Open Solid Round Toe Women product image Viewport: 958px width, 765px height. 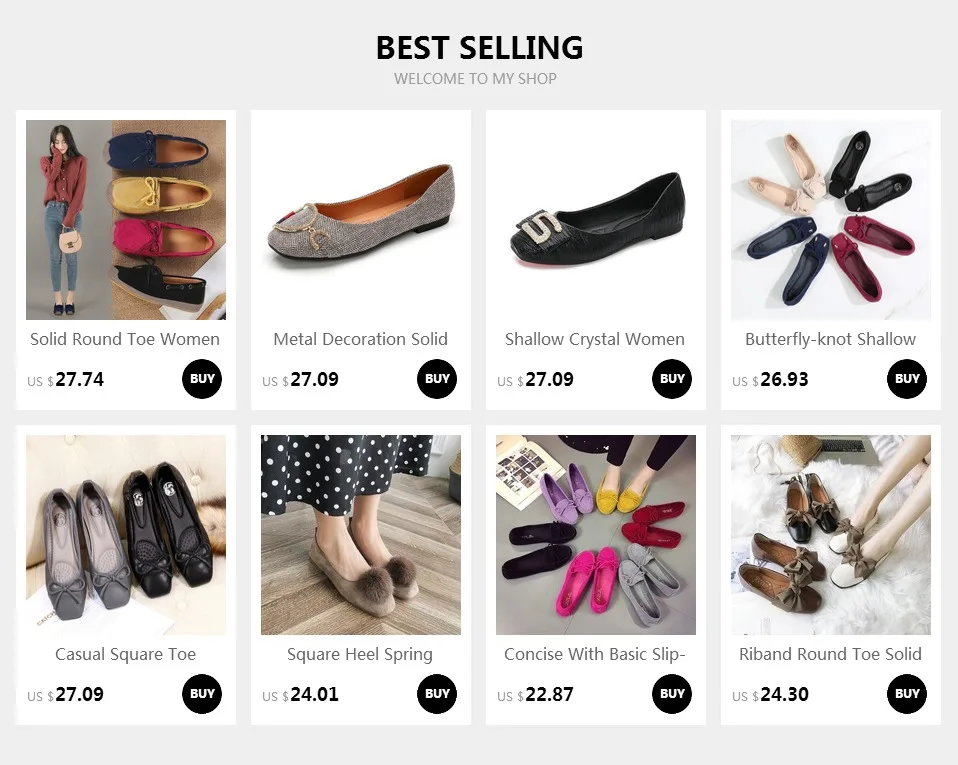[126, 220]
